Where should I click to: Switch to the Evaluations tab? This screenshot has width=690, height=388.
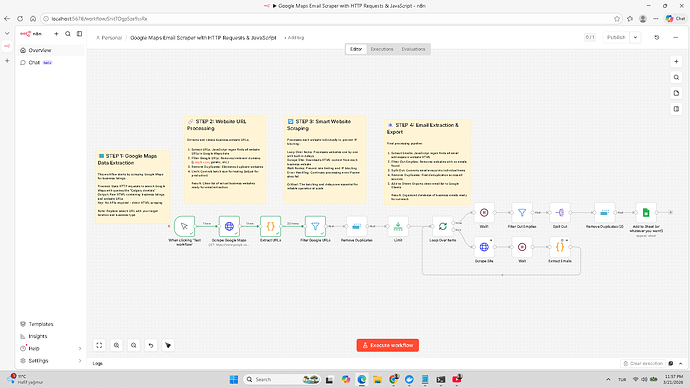[x=413, y=49]
